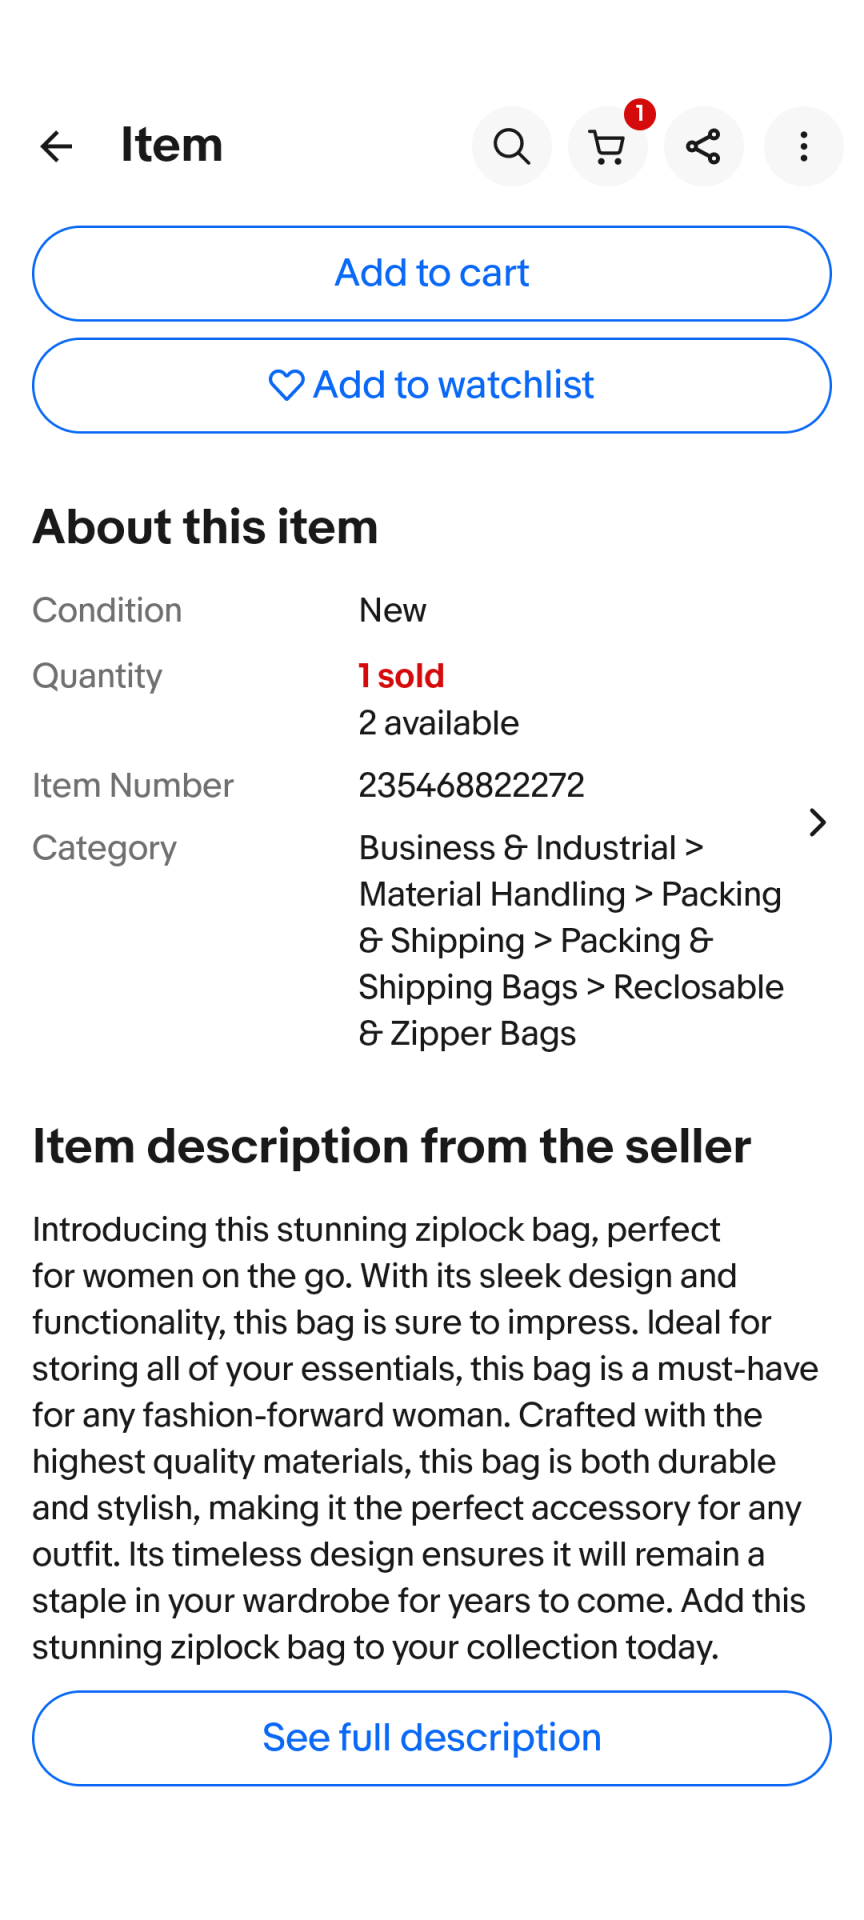Tap the item number 235468822272
The width and height of the screenshot is (864, 1920).
point(471,786)
